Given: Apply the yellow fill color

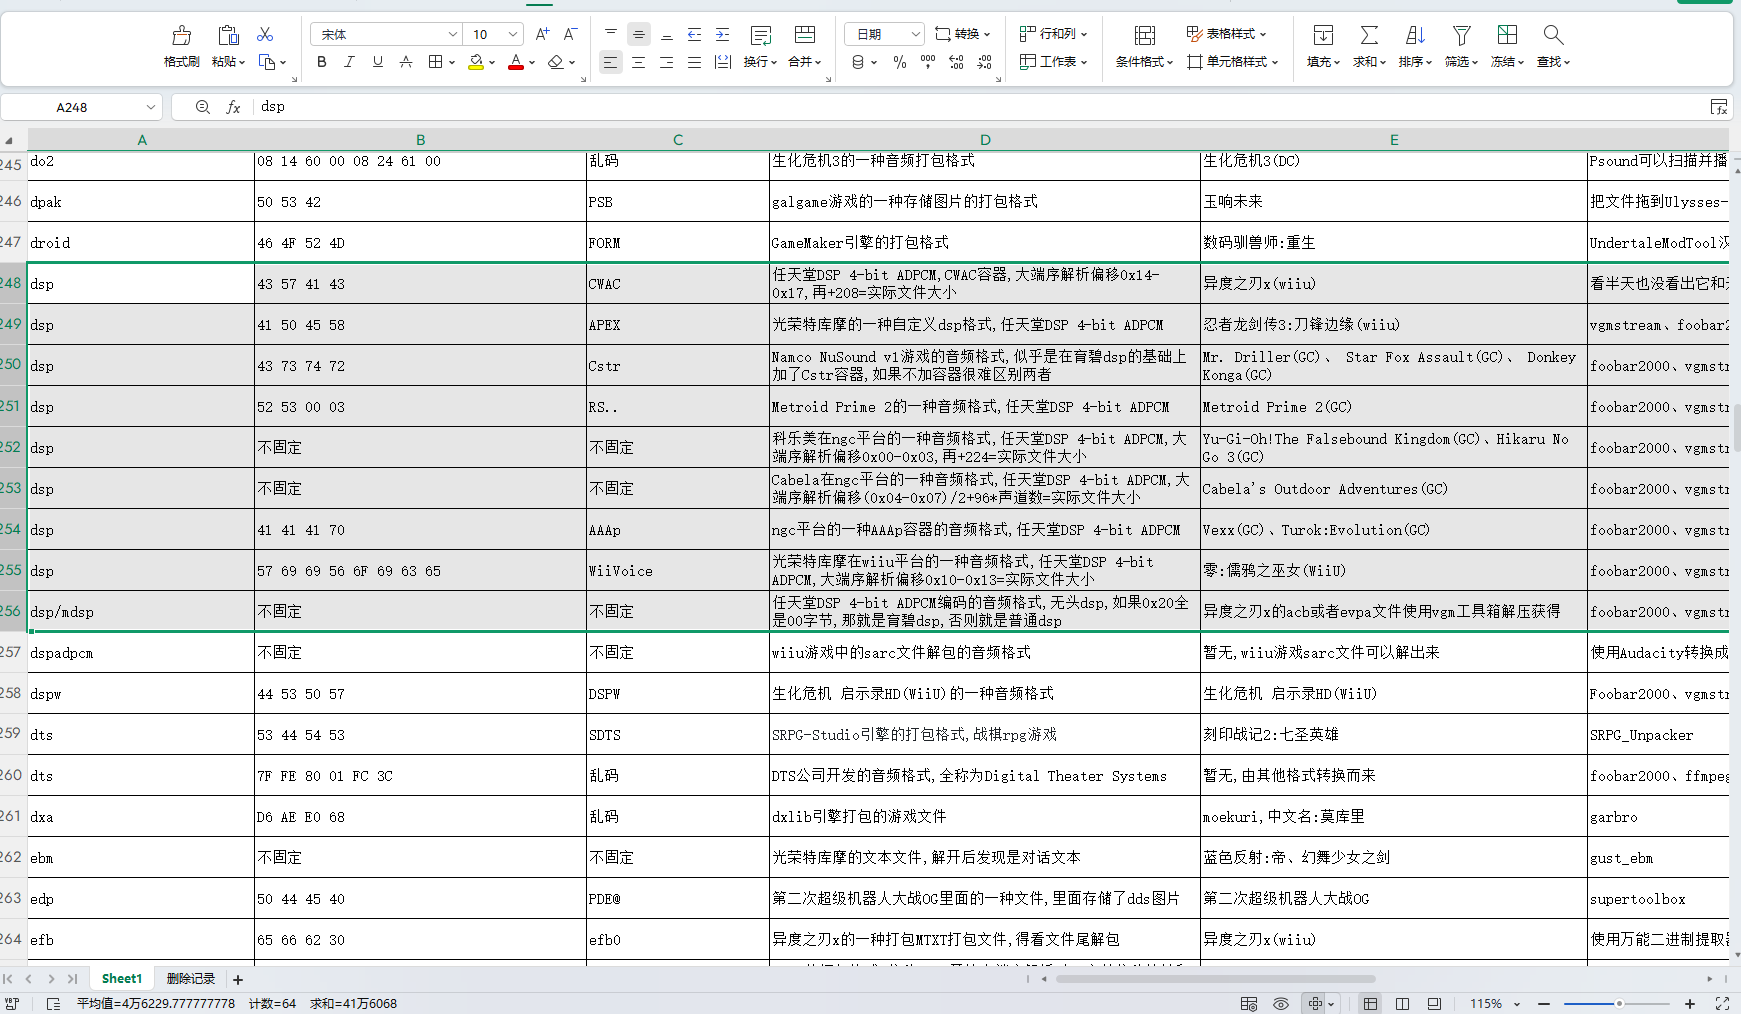Looking at the screenshot, I should point(476,62).
